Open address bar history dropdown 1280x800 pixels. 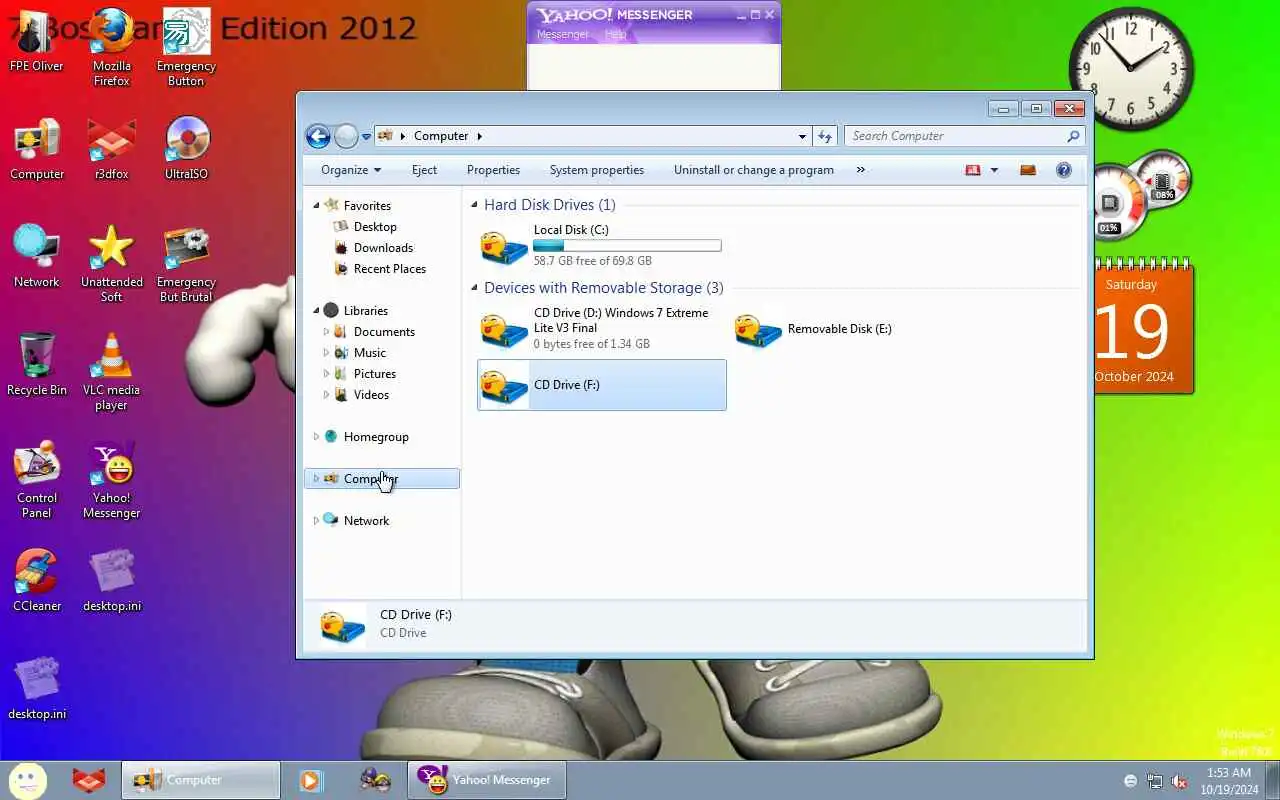coord(802,136)
